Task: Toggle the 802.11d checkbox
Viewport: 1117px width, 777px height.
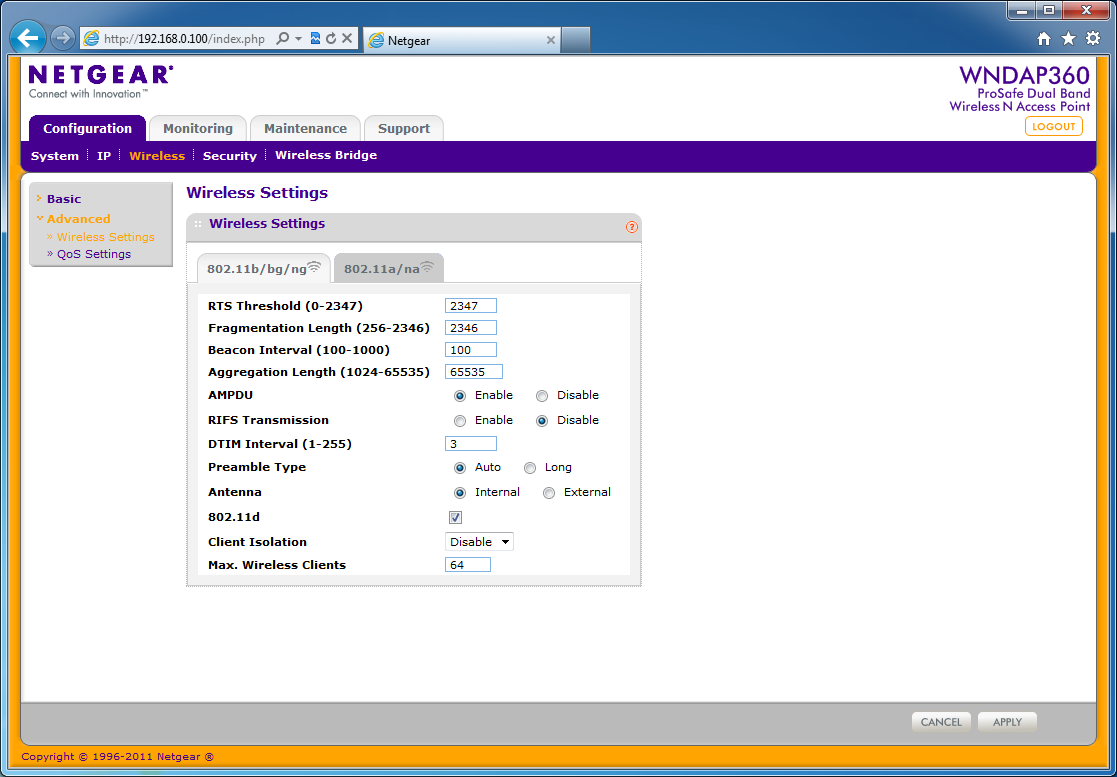Action: (456, 518)
